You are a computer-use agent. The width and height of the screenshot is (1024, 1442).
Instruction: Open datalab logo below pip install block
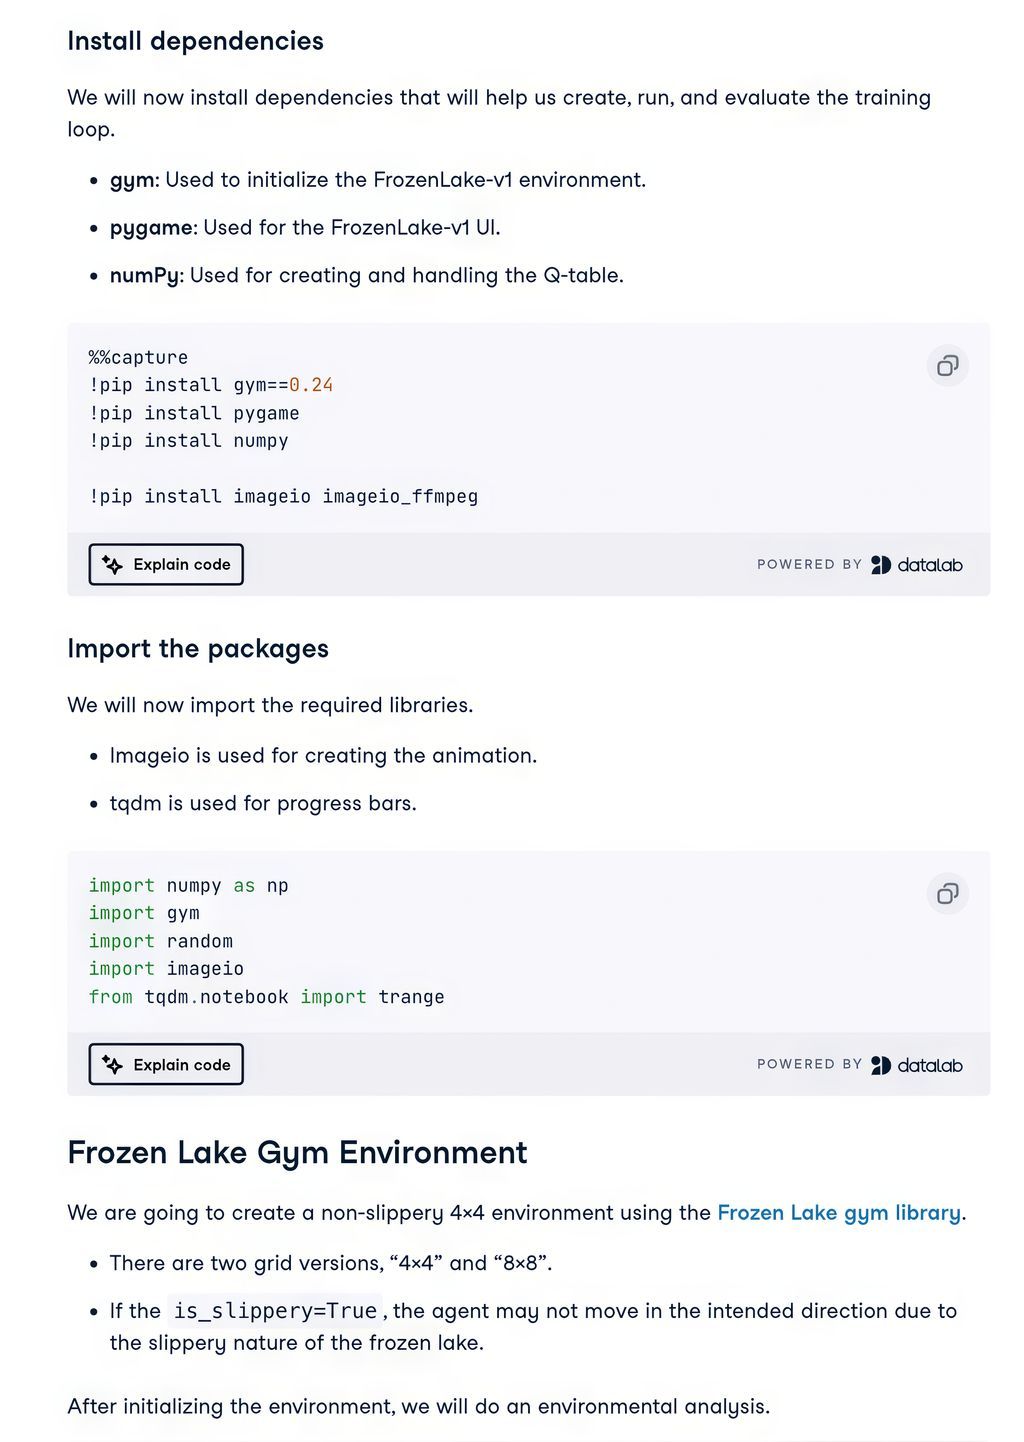click(916, 565)
